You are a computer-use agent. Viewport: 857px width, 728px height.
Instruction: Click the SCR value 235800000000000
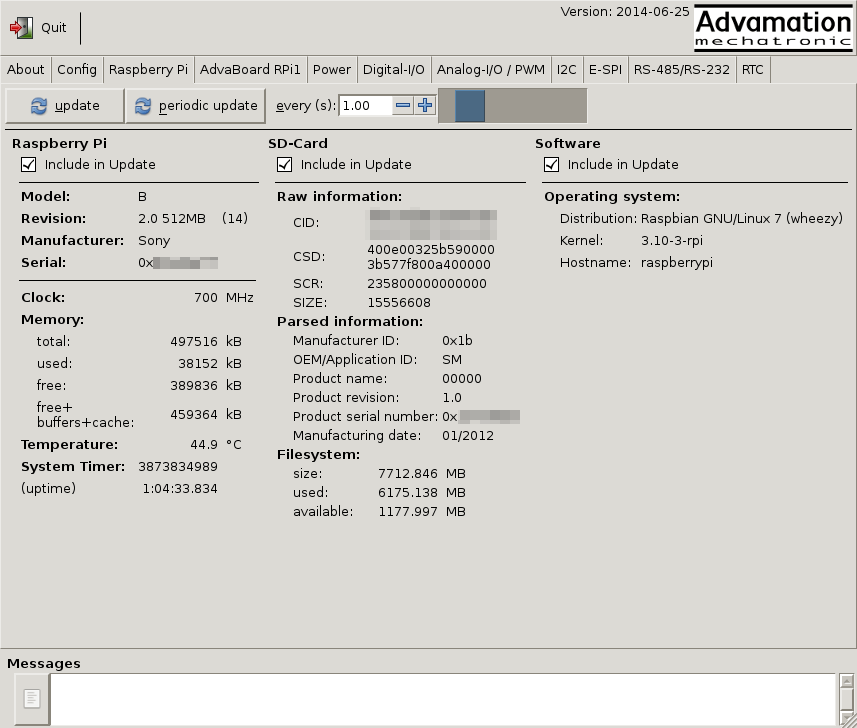point(427,284)
